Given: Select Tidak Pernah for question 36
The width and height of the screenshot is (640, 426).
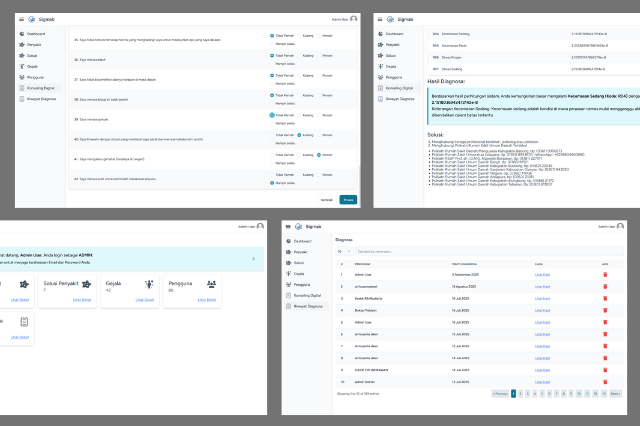Looking at the screenshot, I should pos(272,56).
